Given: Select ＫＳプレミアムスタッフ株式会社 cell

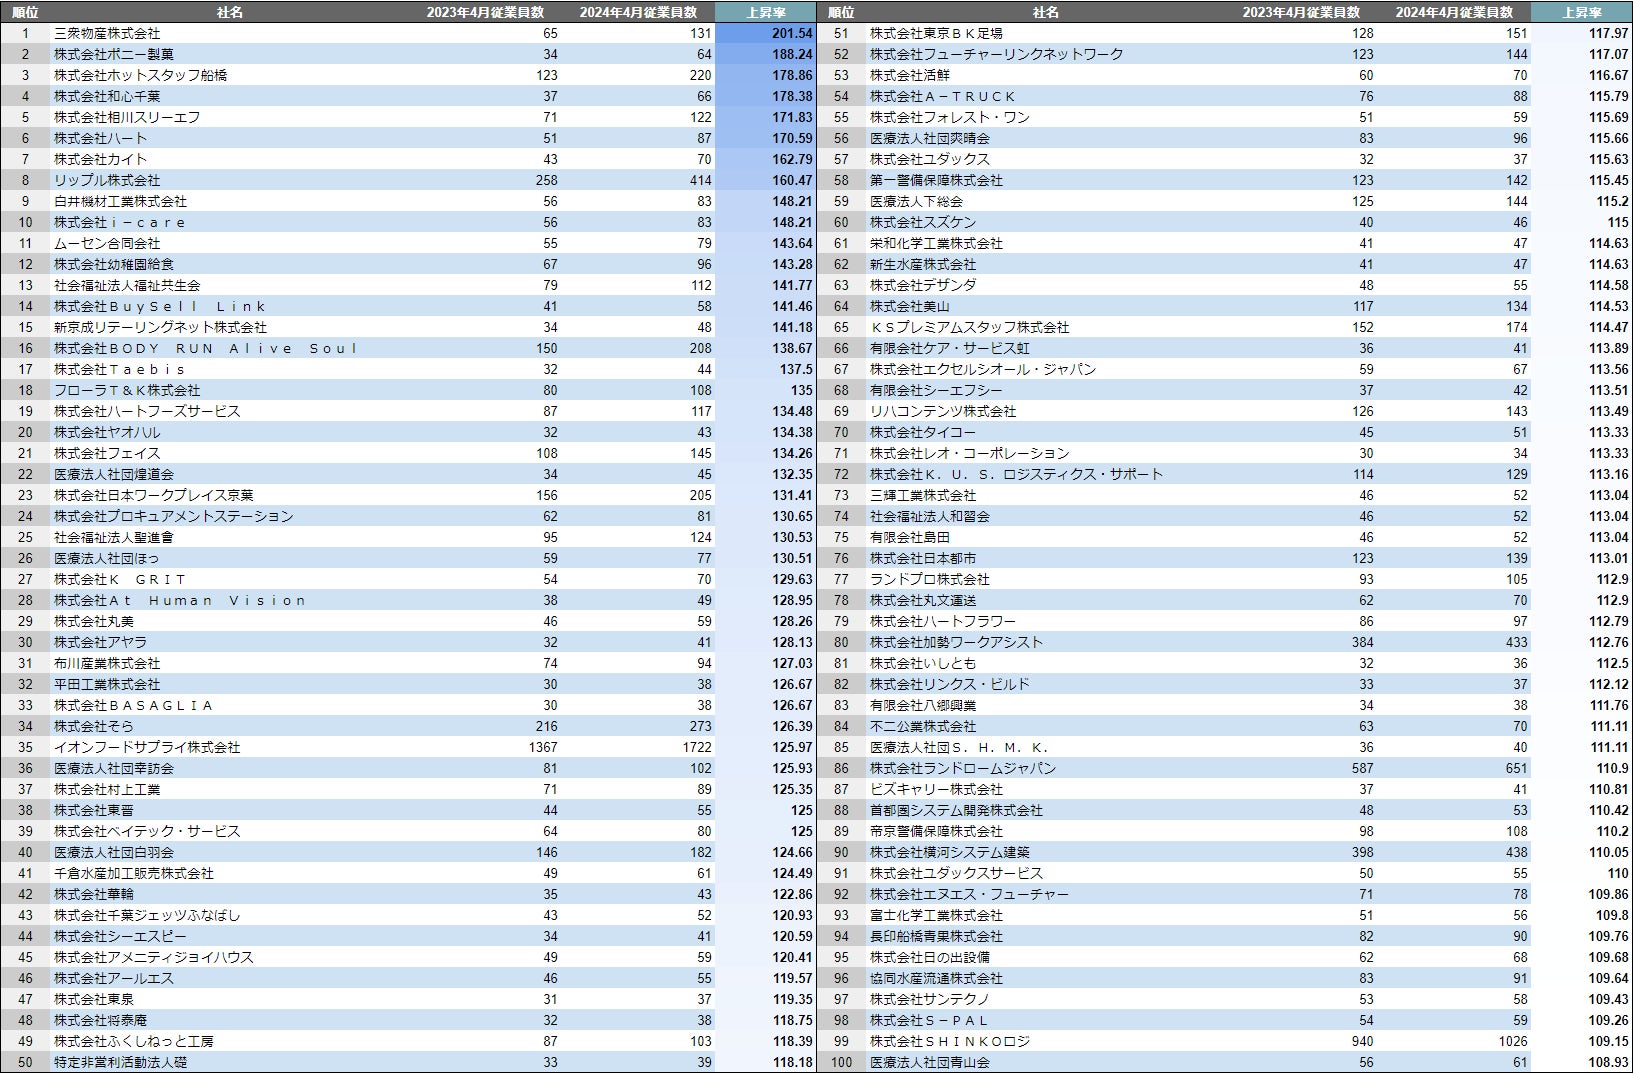Looking at the screenshot, I should pyautogui.click(x=1046, y=327).
